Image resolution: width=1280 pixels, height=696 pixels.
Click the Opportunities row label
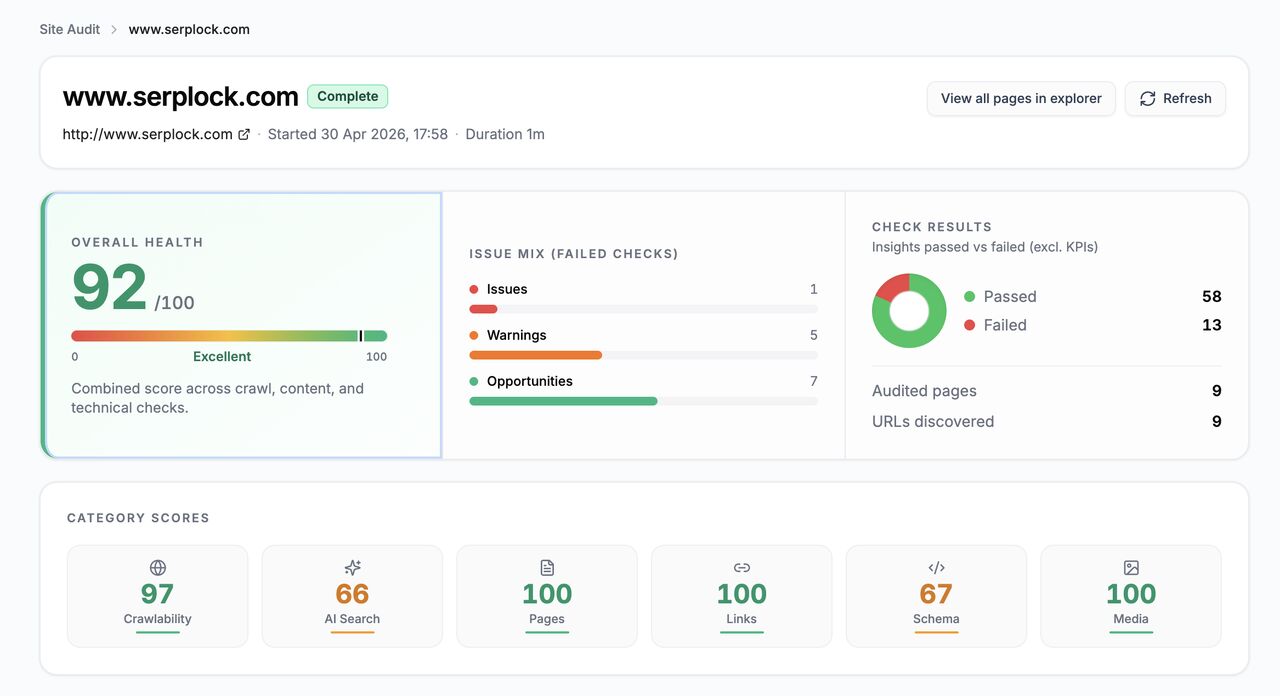click(530, 381)
